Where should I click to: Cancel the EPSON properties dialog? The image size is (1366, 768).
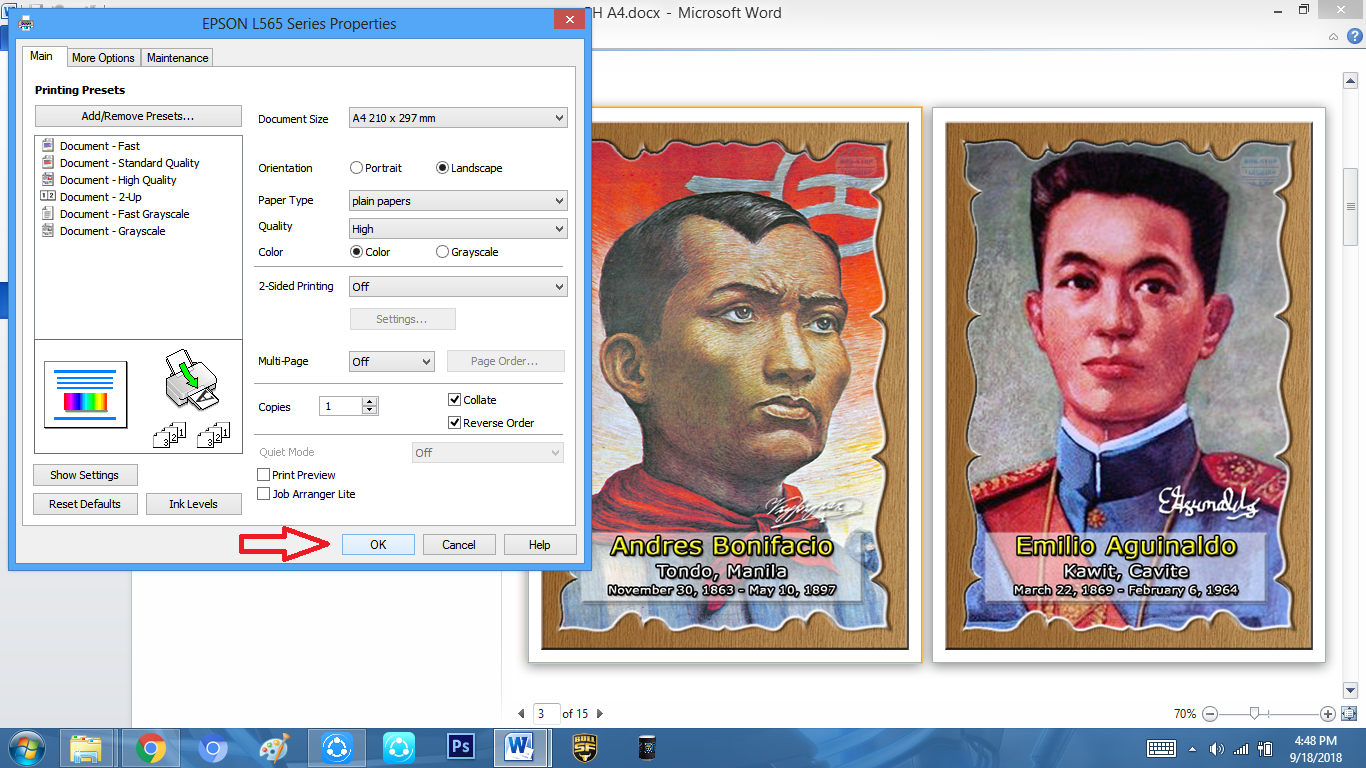459,545
